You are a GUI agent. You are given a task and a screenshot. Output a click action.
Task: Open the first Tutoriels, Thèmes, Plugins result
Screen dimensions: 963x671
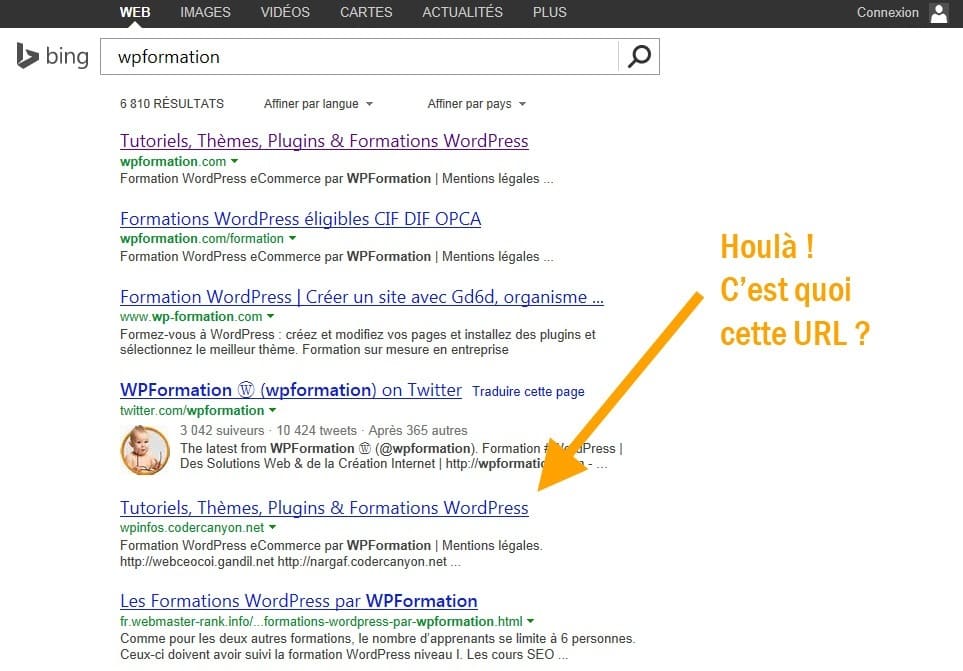pos(323,141)
